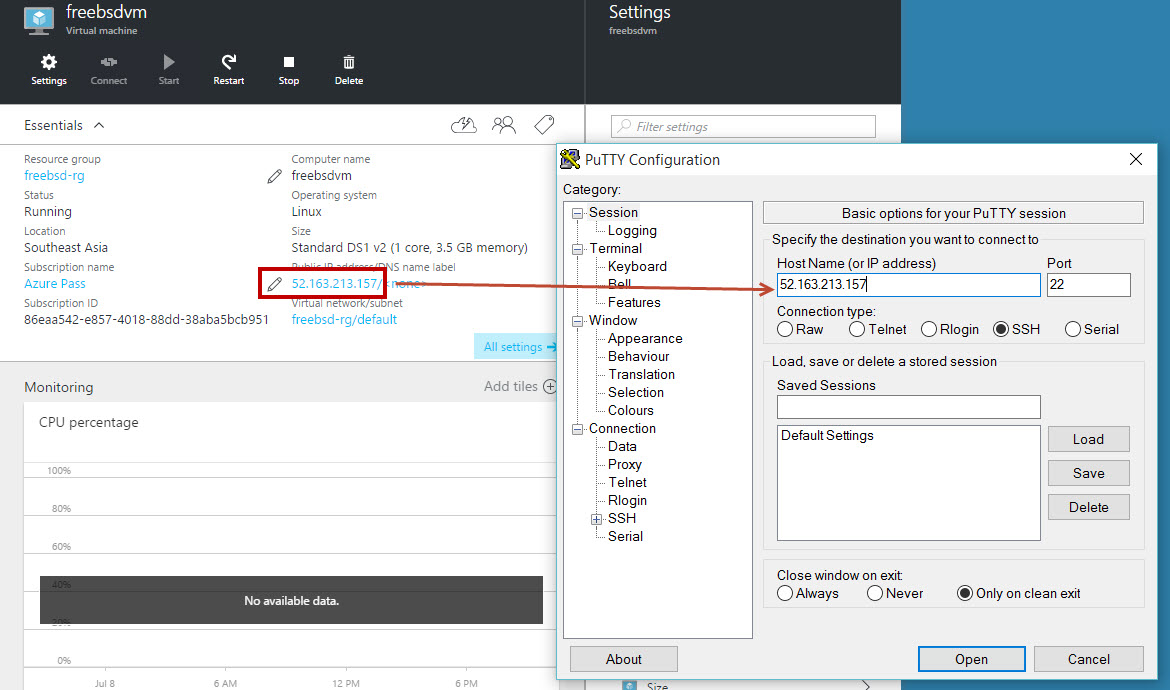Set close window on exit to Never
This screenshot has width=1170, height=690.
click(875, 593)
